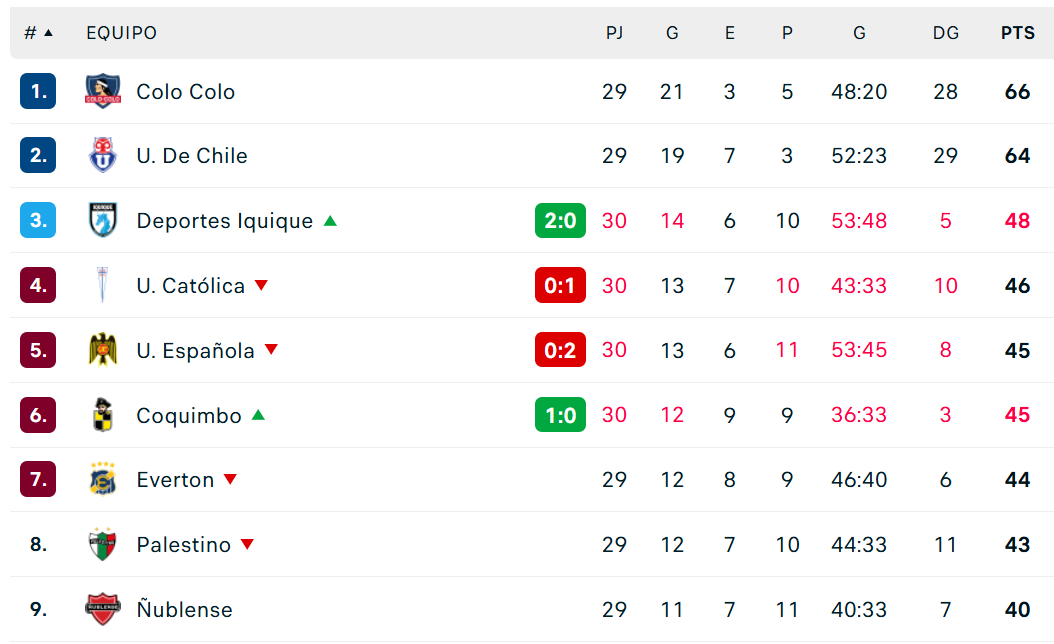This screenshot has width=1054, height=644.
Task: Open Deportes Iquique 2:0 live score badge
Action: (x=560, y=220)
